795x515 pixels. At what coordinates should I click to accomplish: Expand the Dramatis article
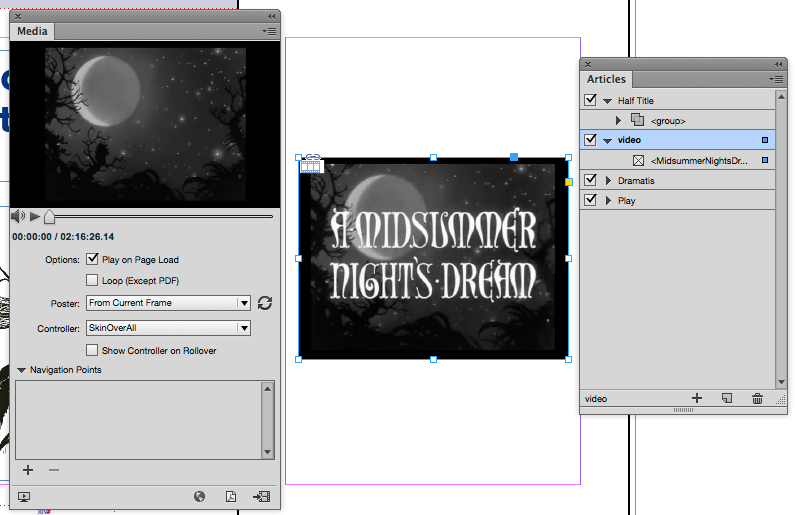pos(607,181)
